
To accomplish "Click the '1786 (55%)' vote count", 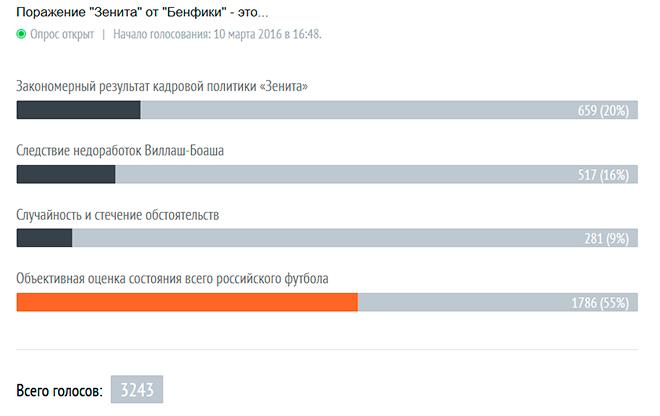I will click(600, 303).
